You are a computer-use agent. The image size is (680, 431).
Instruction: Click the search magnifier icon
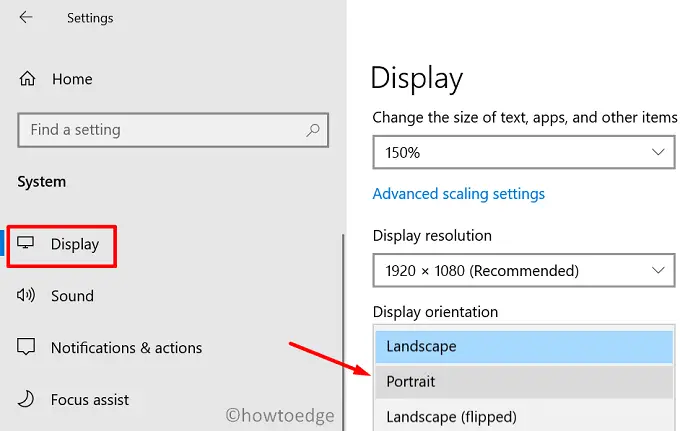313,130
